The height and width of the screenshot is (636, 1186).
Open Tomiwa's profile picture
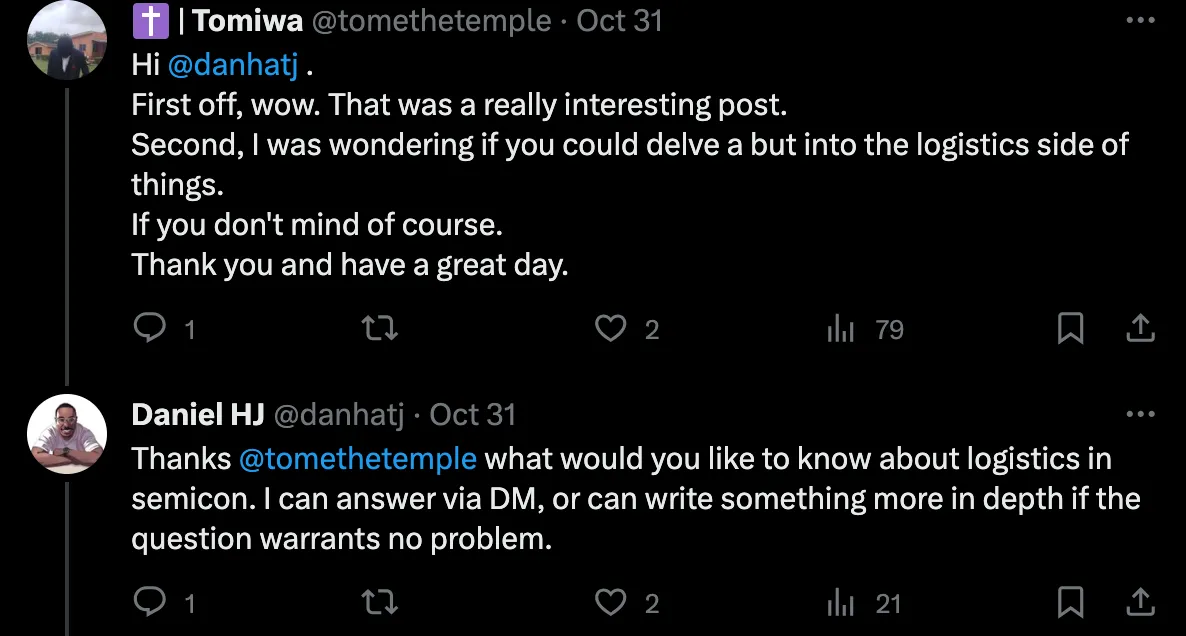pyautogui.click(x=66, y=41)
